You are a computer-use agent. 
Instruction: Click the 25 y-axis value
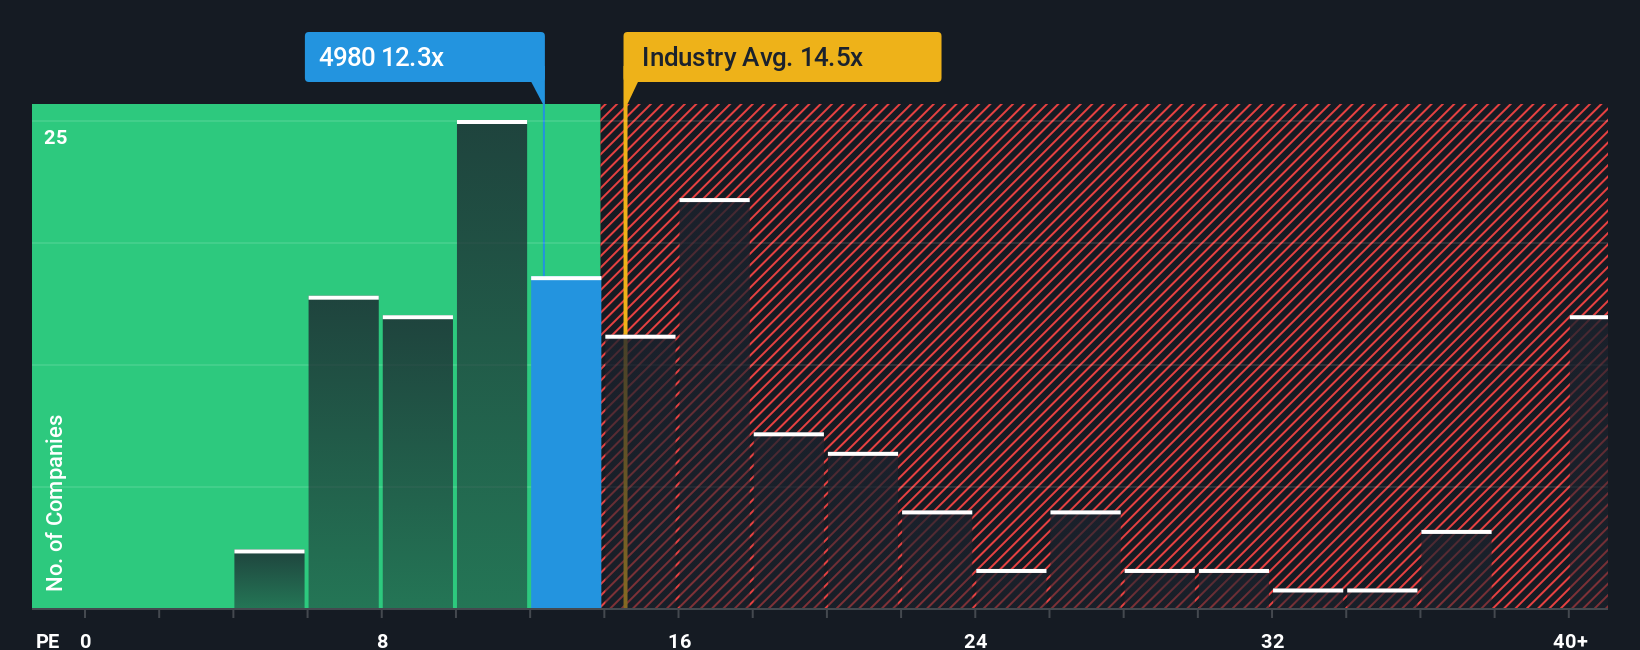pyautogui.click(x=56, y=137)
